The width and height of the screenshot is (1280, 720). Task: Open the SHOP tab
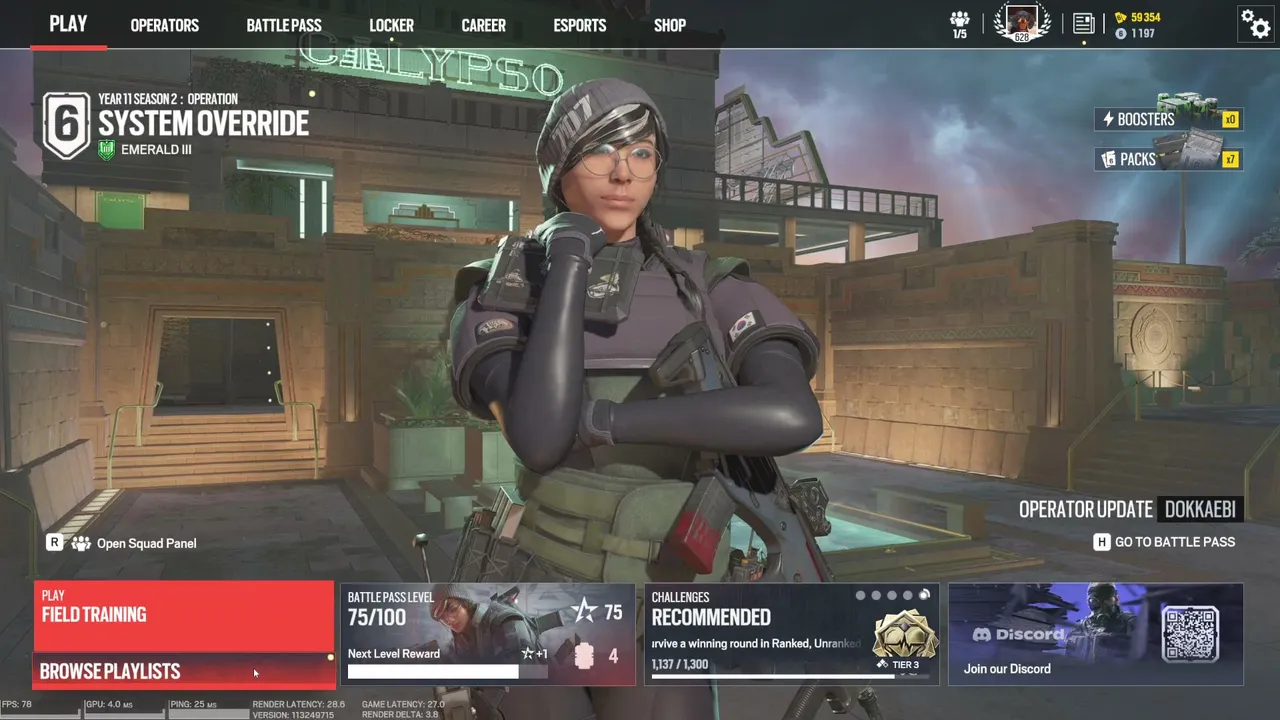click(x=670, y=25)
